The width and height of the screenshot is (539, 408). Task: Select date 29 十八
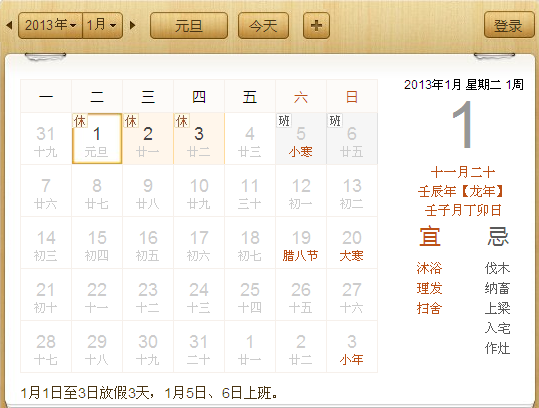click(x=97, y=347)
